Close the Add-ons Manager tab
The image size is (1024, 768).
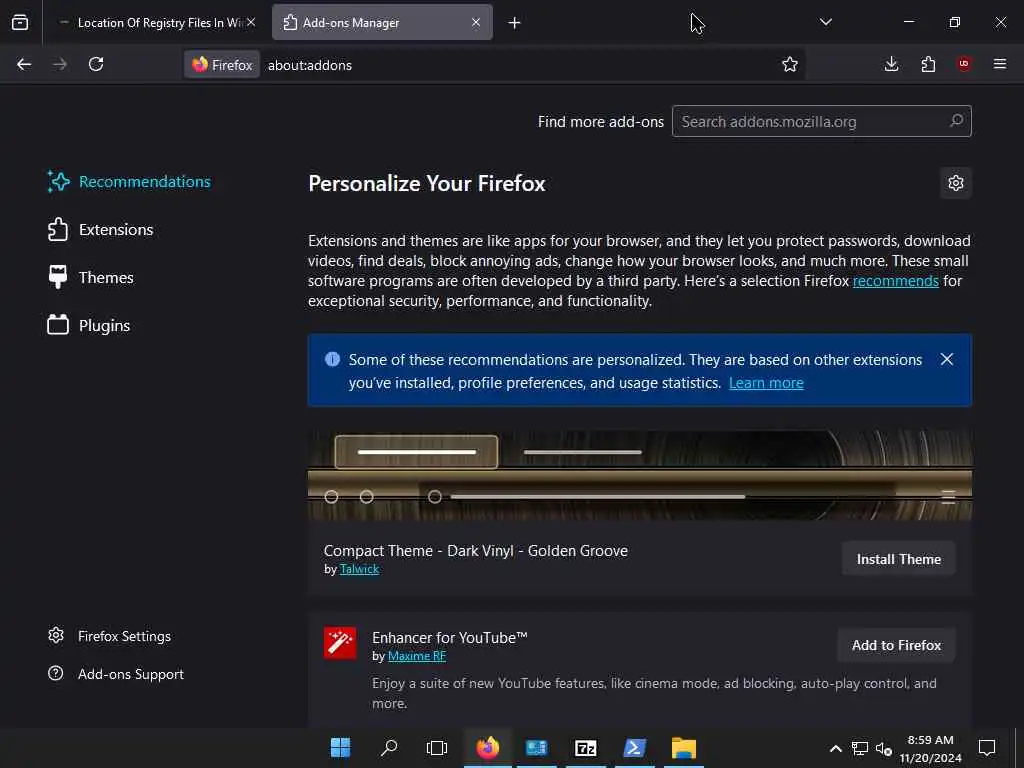coord(475,22)
